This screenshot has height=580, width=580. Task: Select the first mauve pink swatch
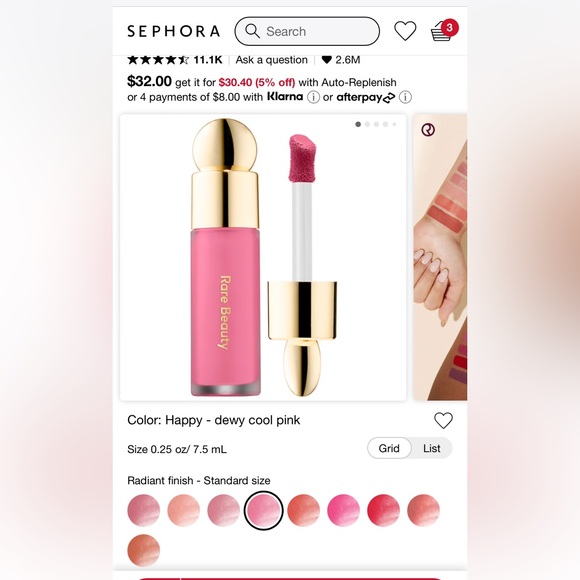[144, 510]
